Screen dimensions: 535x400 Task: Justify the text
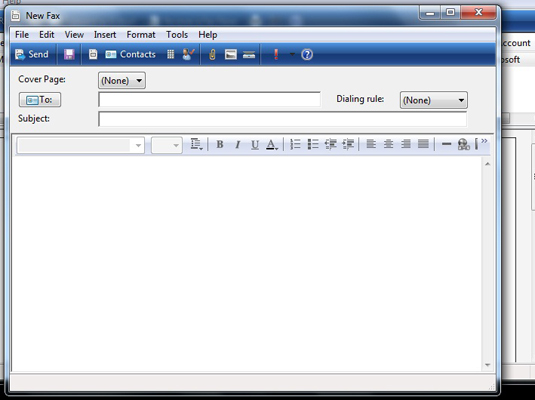pos(423,144)
